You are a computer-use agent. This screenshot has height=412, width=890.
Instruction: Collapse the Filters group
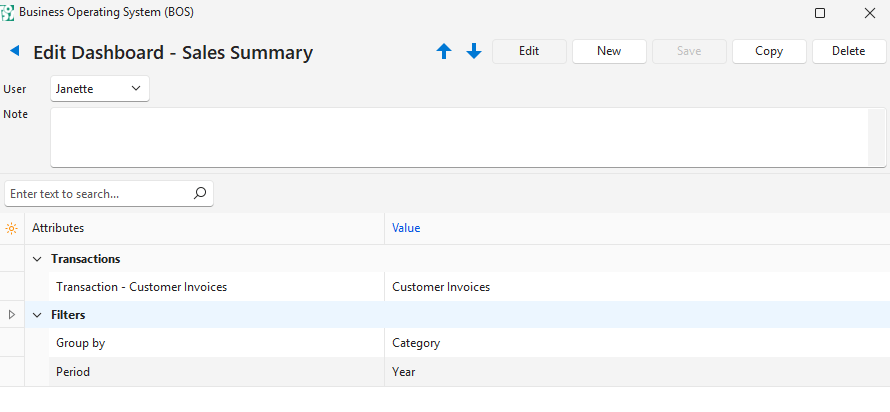click(37, 315)
